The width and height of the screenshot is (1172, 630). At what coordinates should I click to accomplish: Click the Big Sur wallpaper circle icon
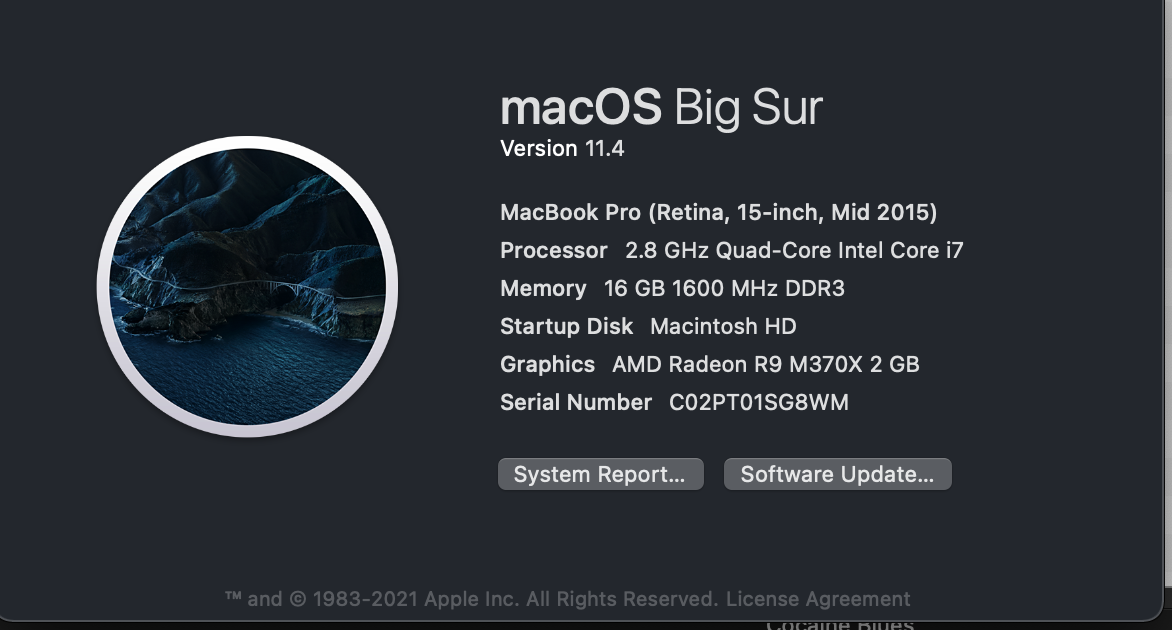tap(247, 287)
